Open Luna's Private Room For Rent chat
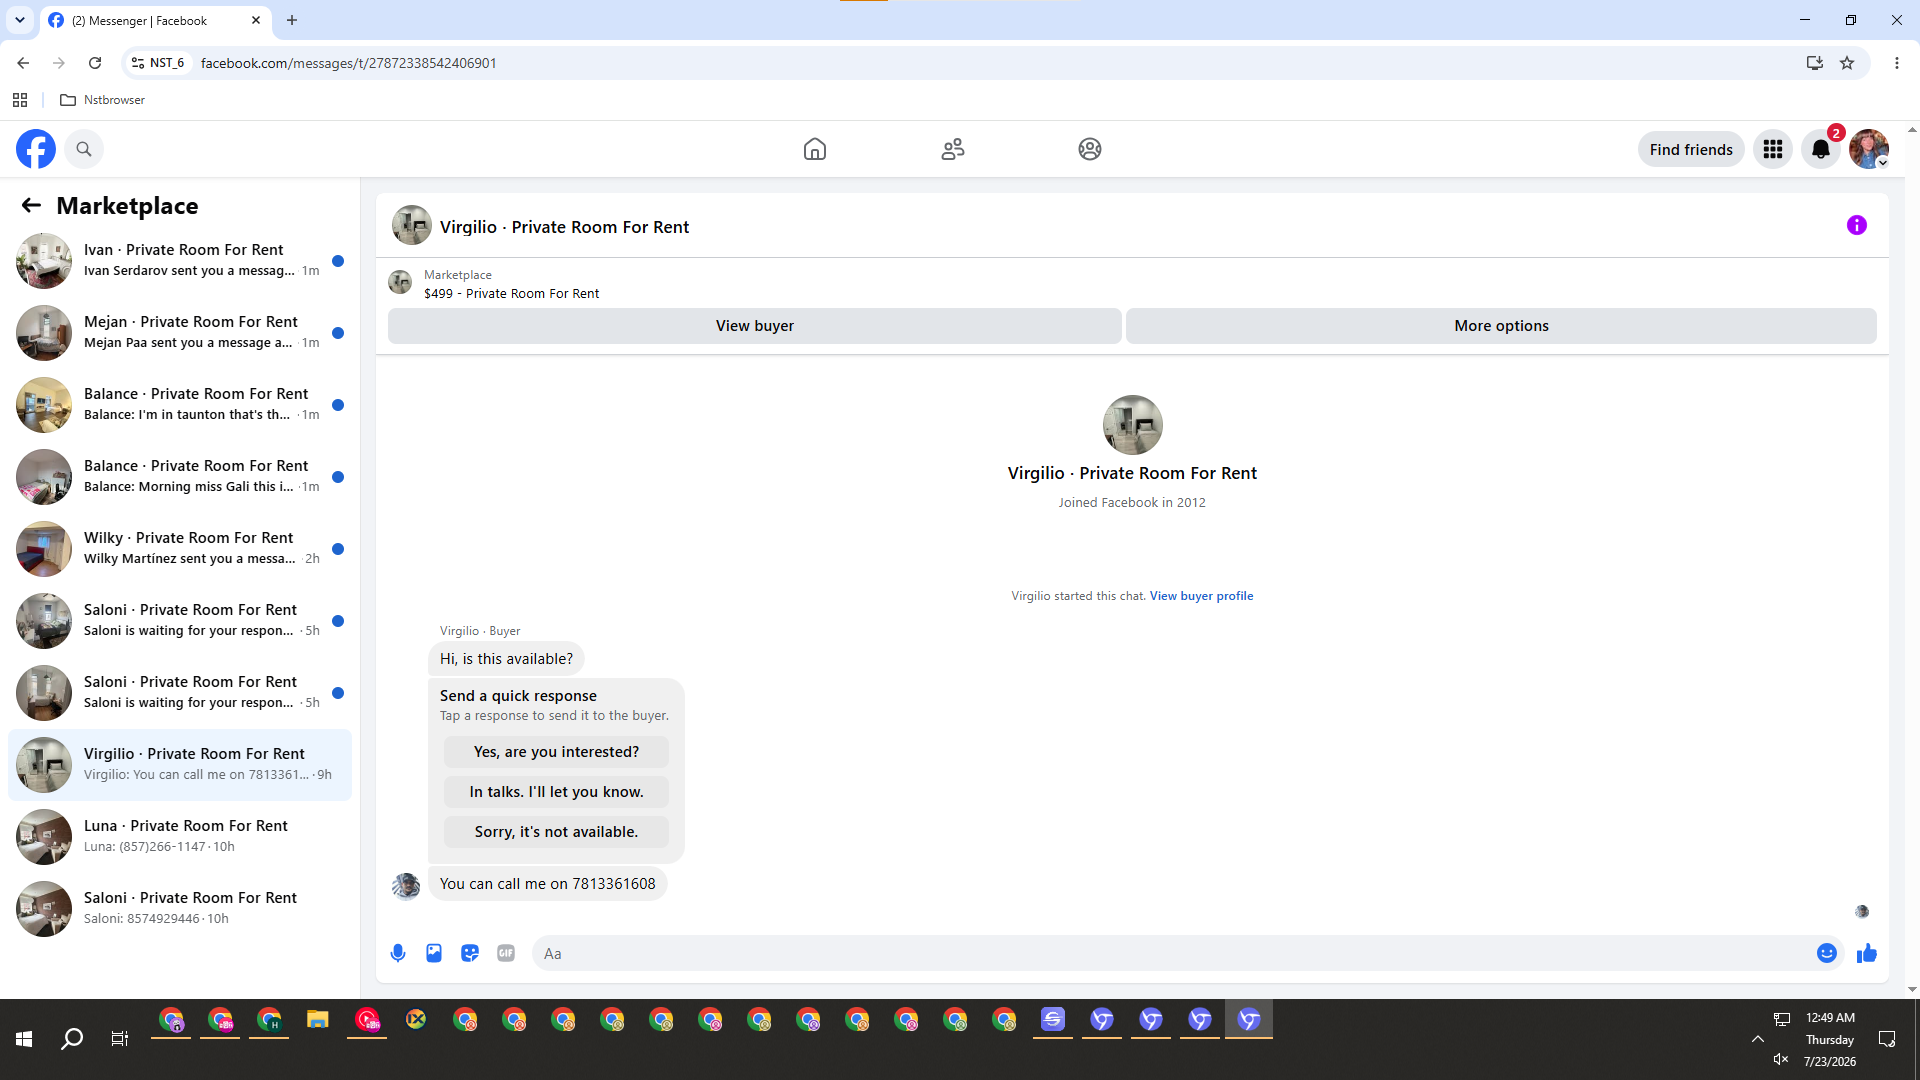The width and height of the screenshot is (1920, 1080). [180, 836]
